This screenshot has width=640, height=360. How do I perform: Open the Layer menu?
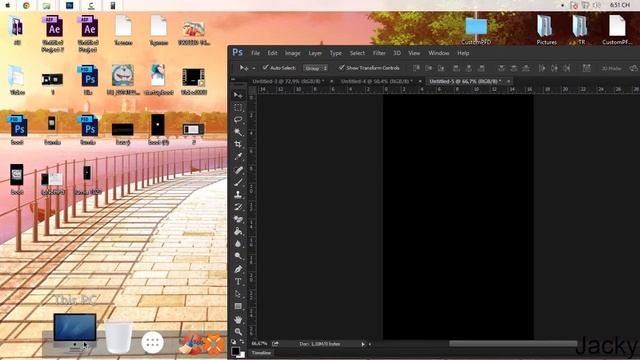pyautogui.click(x=315, y=53)
